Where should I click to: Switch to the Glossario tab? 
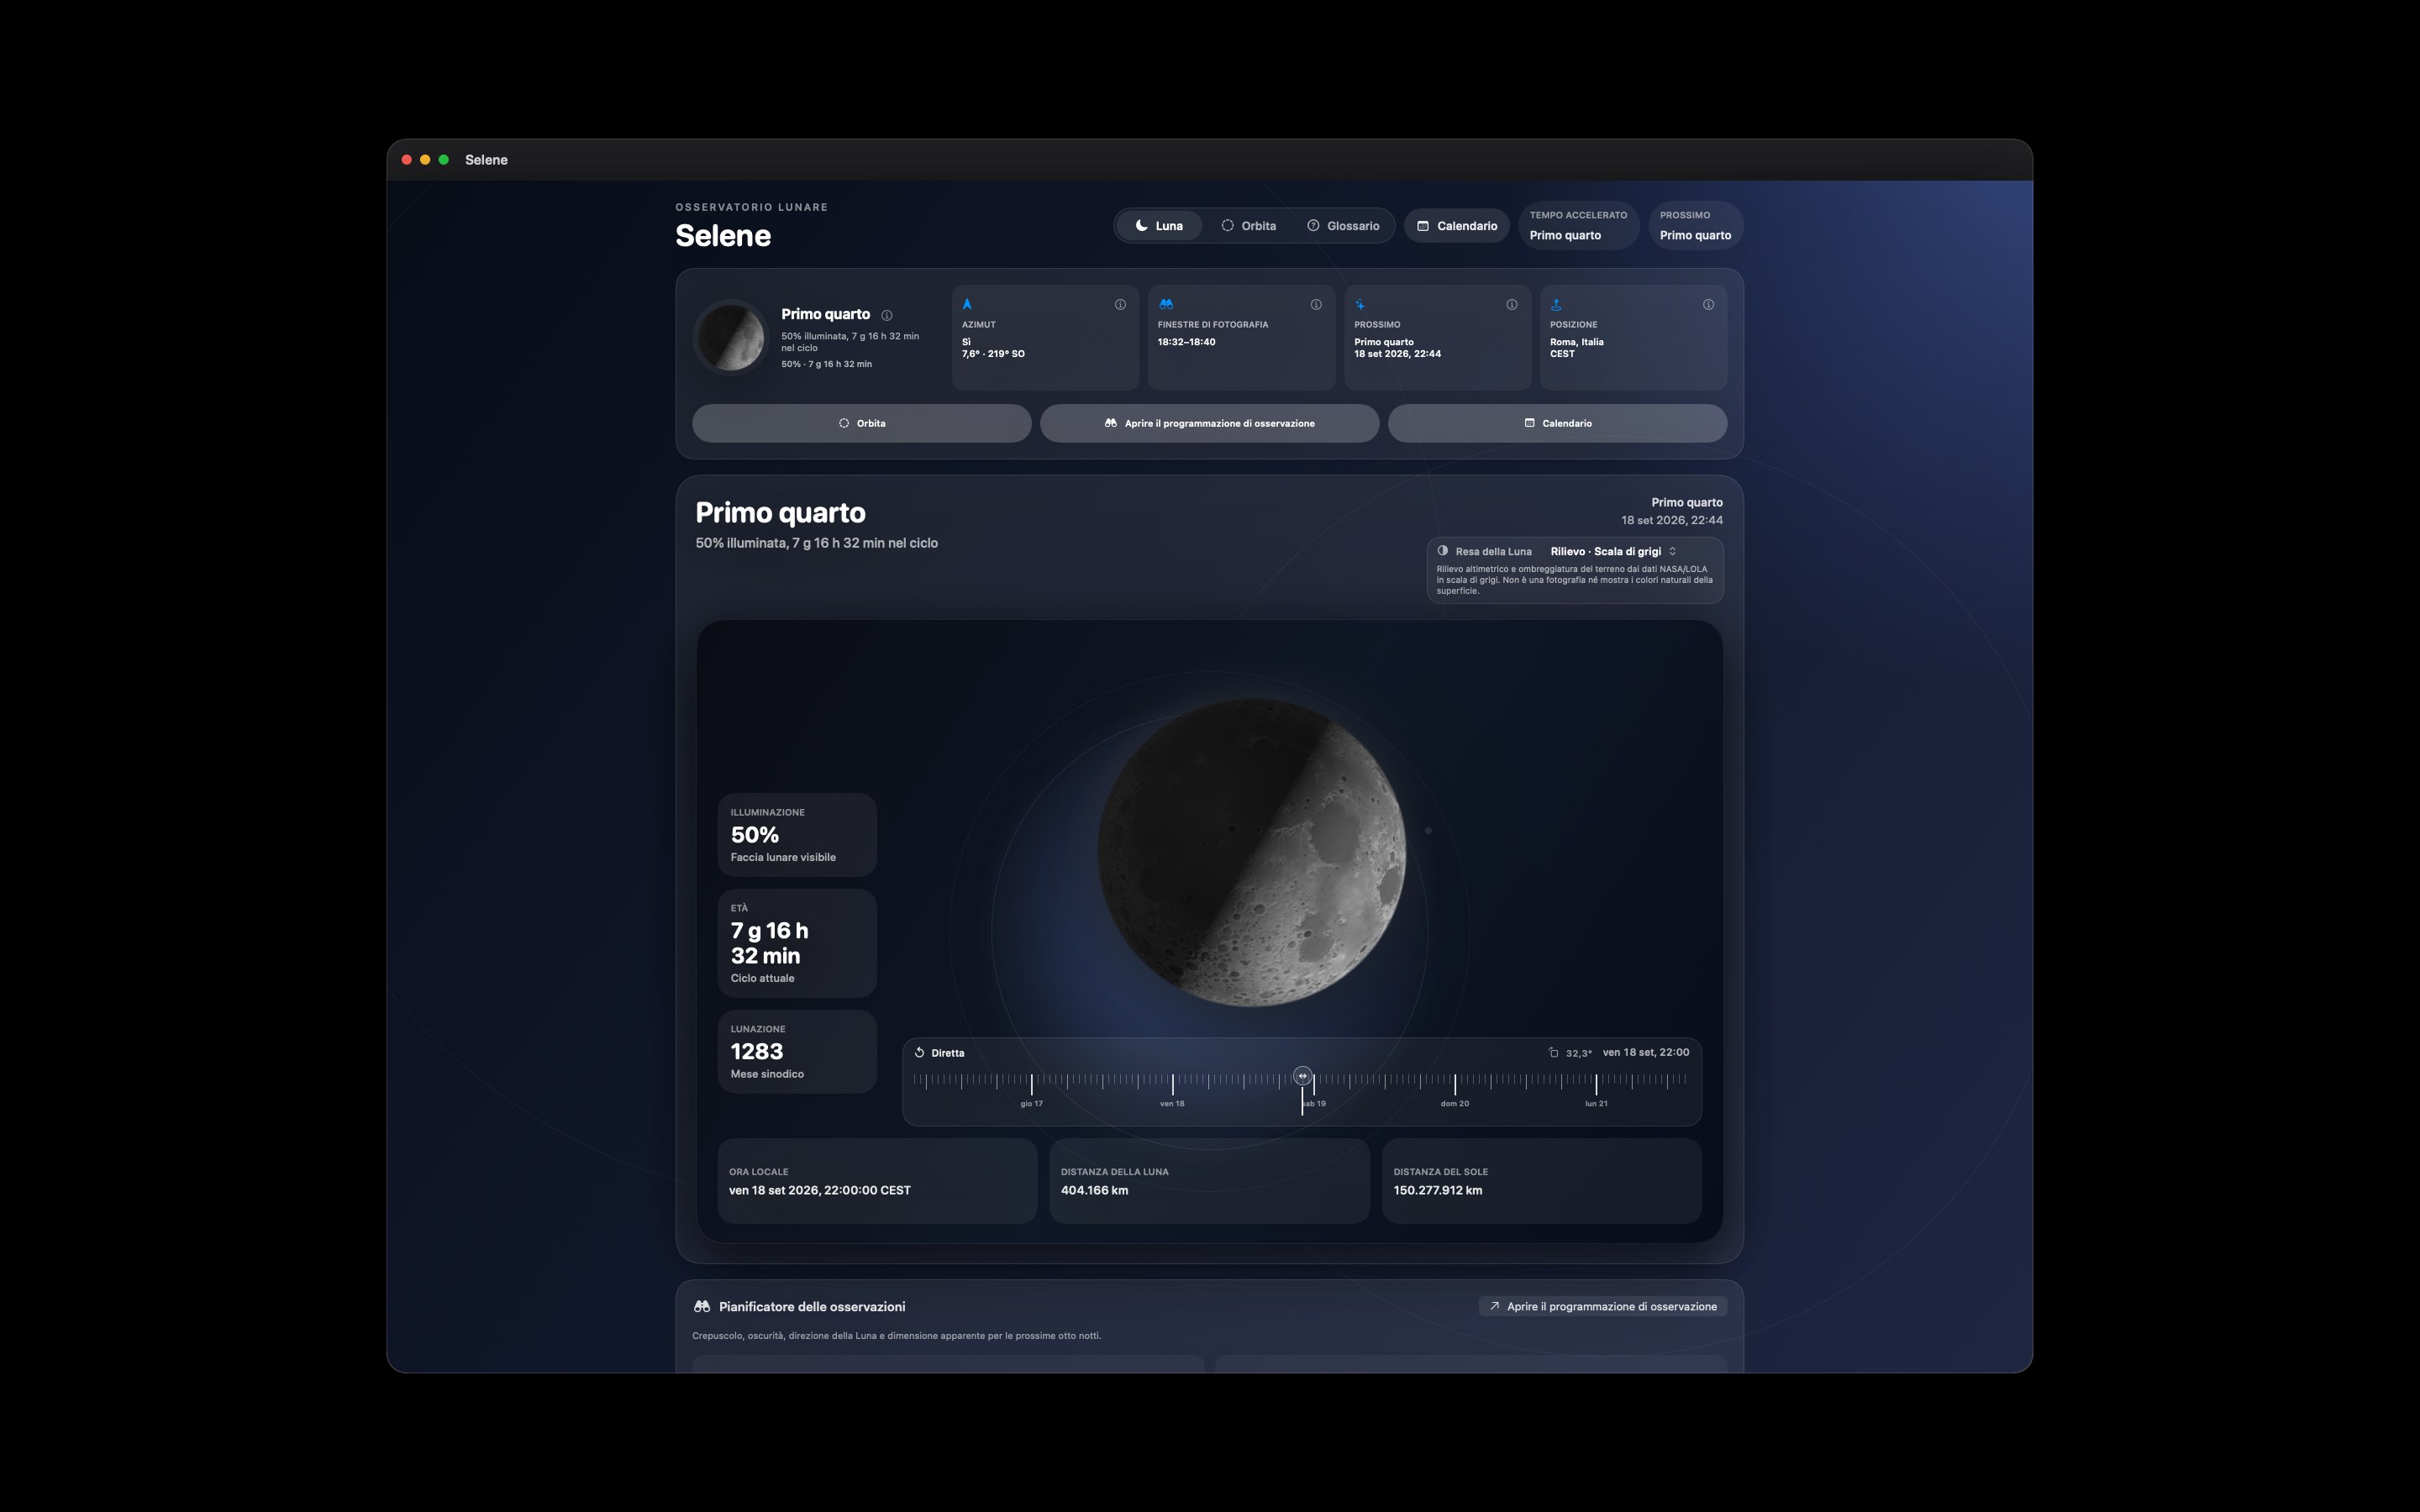tap(1343, 226)
